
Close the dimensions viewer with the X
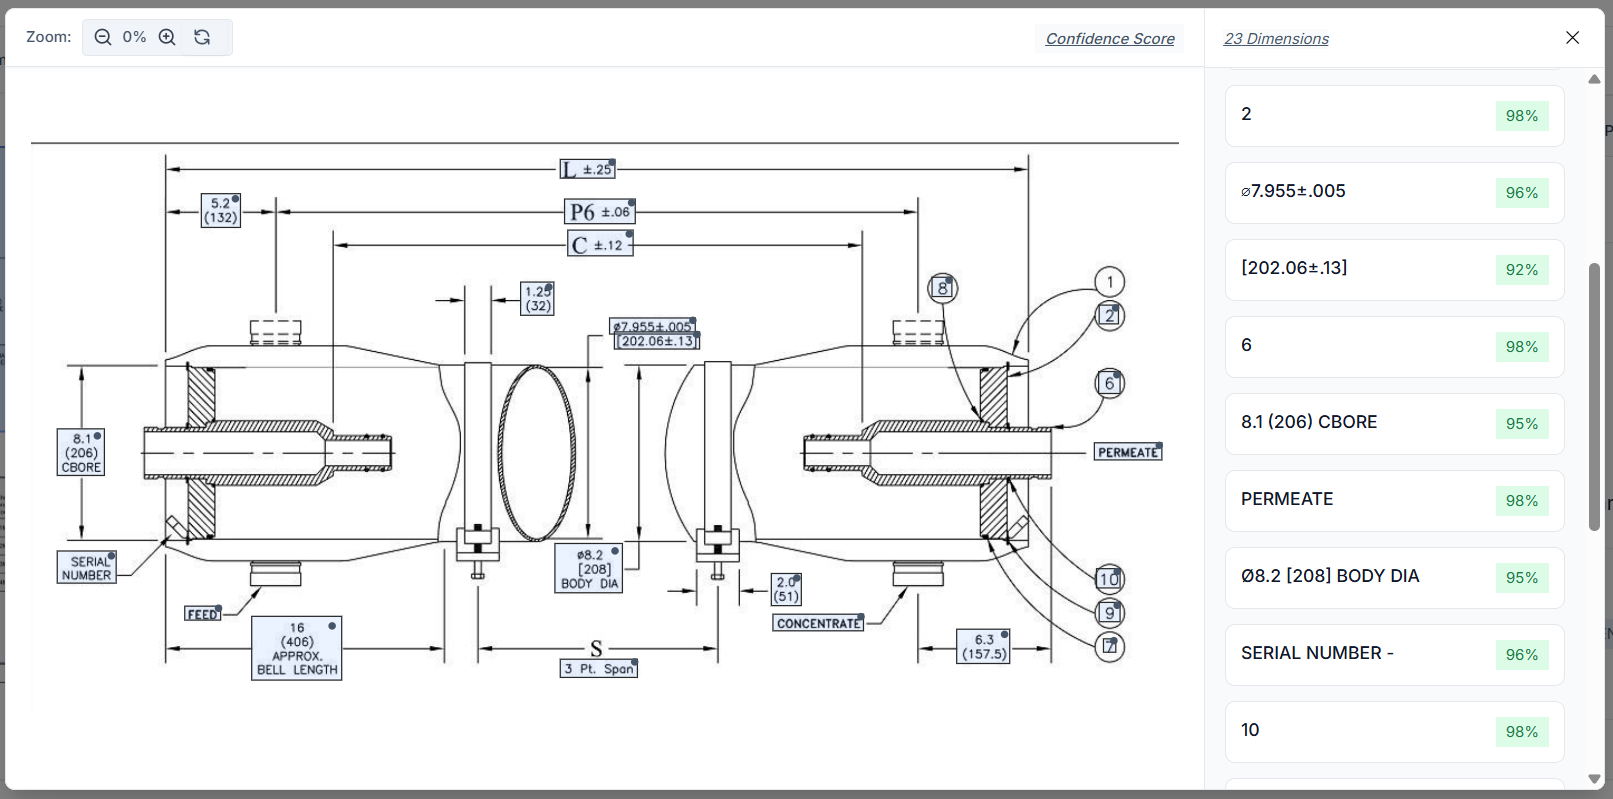(x=1572, y=37)
